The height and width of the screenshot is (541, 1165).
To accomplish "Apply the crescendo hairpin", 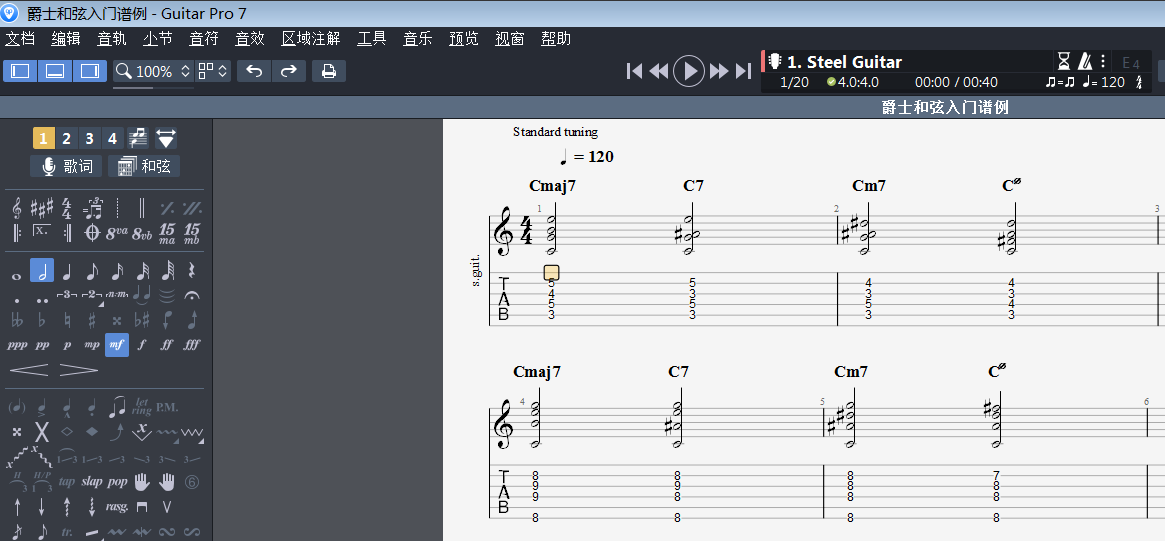I will point(29,369).
